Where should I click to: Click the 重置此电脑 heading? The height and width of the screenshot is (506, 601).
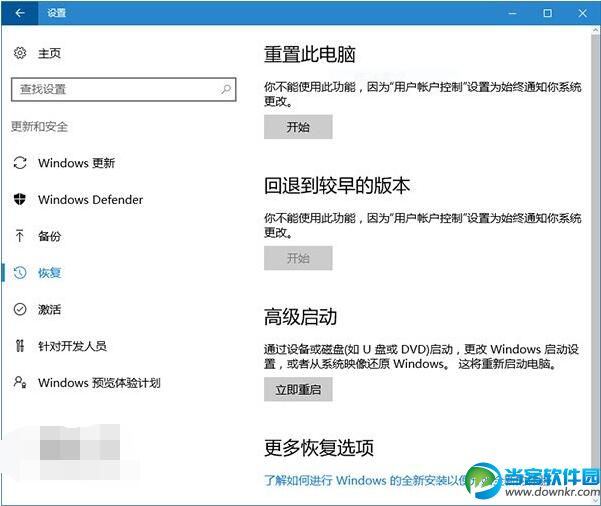[x=310, y=54]
